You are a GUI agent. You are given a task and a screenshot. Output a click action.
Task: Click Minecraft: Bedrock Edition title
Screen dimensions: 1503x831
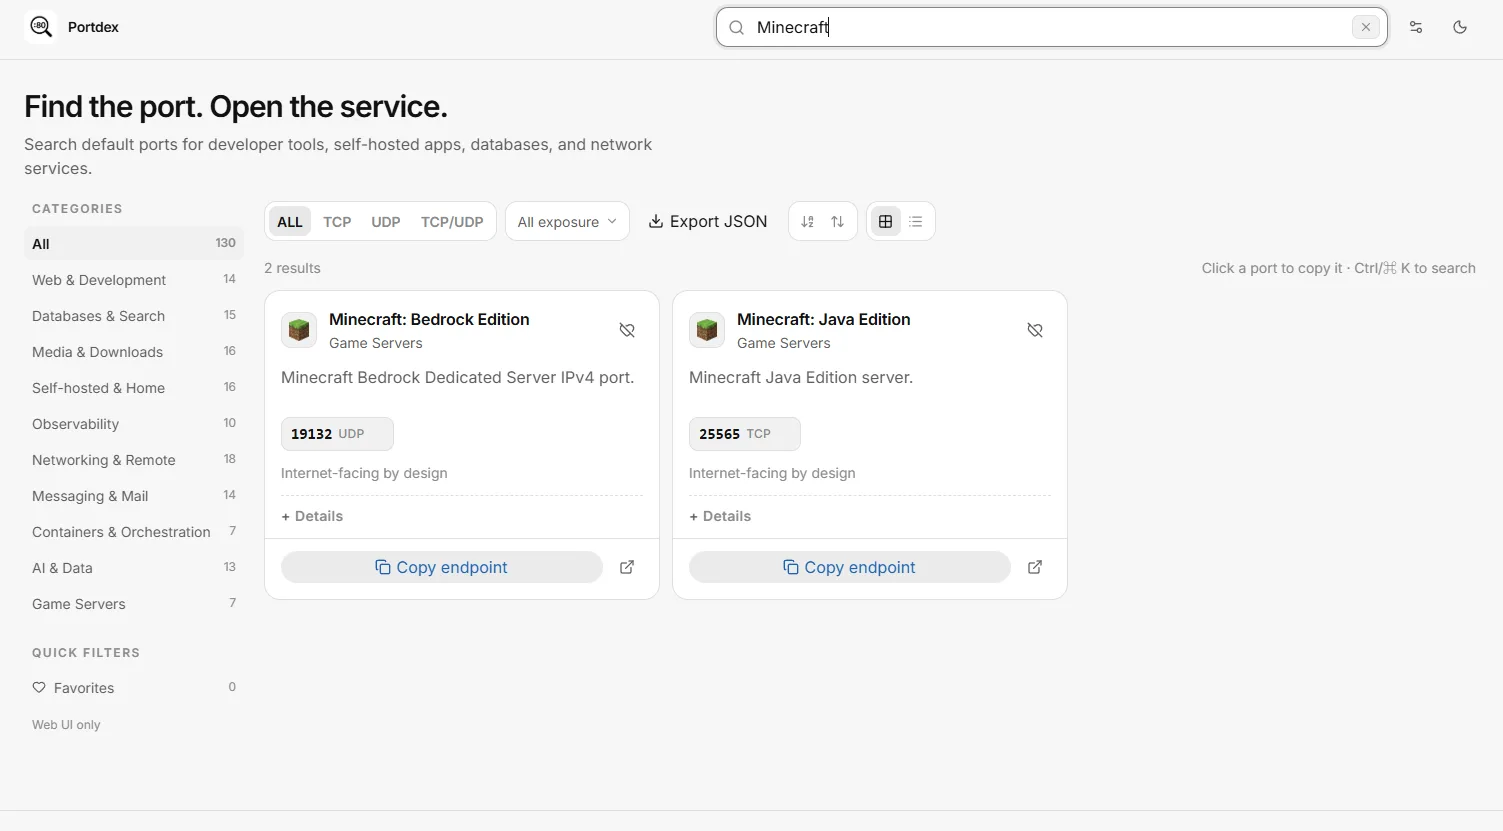[429, 319]
